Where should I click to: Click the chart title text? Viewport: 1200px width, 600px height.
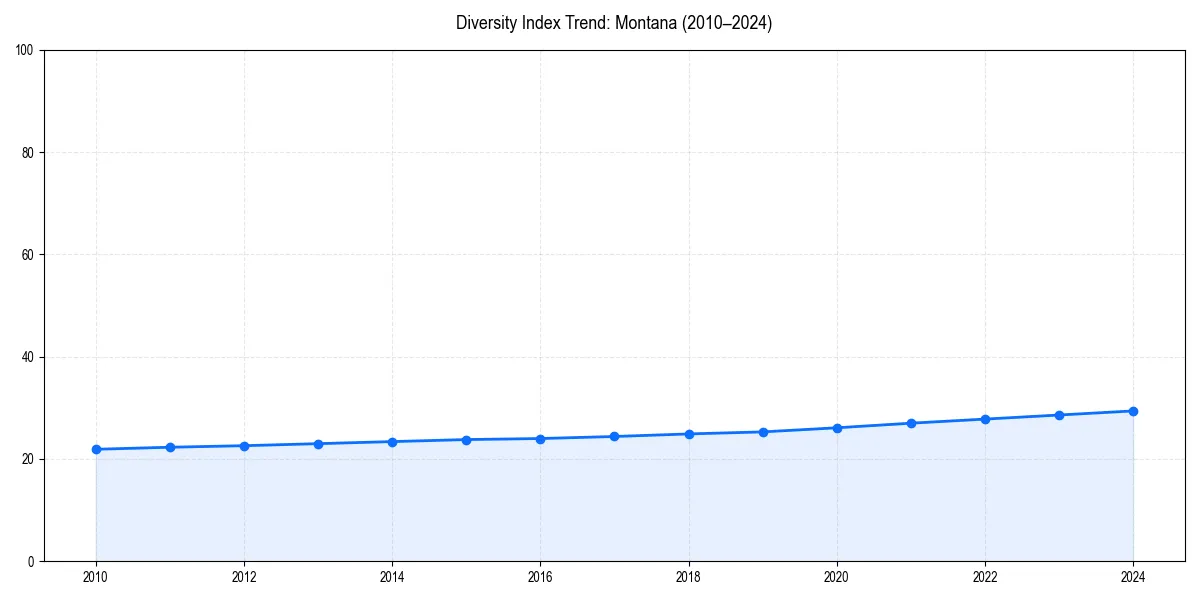(x=614, y=22)
